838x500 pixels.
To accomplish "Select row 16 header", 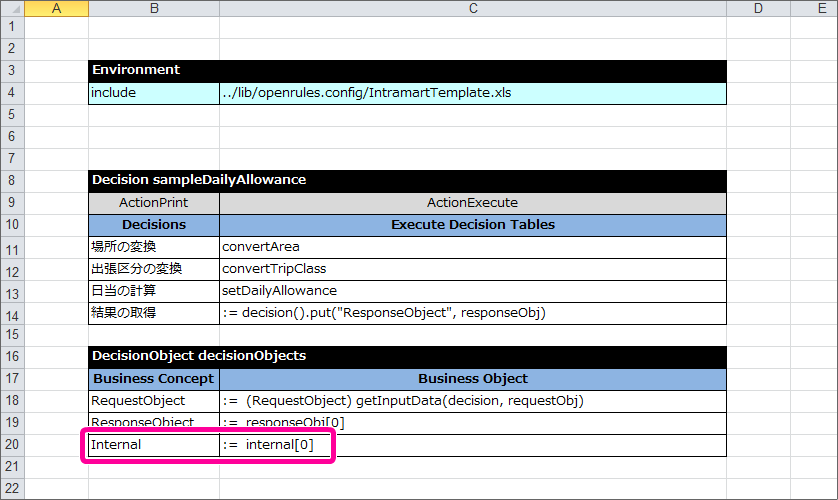I will point(12,356).
